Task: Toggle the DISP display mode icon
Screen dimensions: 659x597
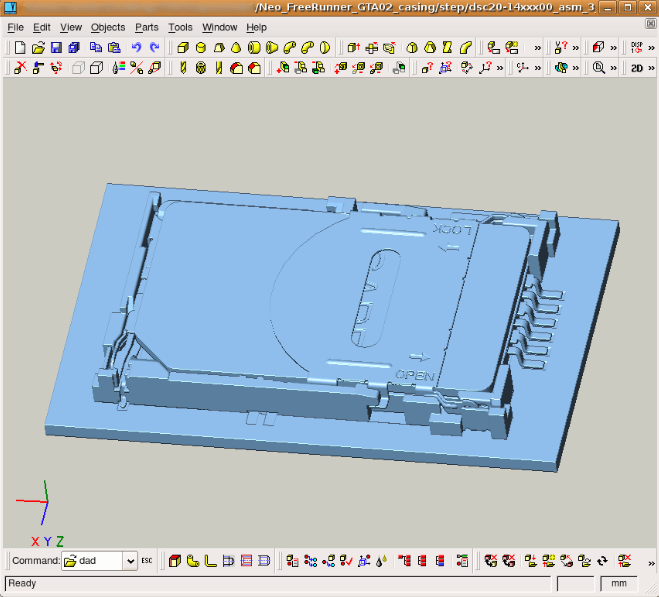Action: tap(637, 47)
